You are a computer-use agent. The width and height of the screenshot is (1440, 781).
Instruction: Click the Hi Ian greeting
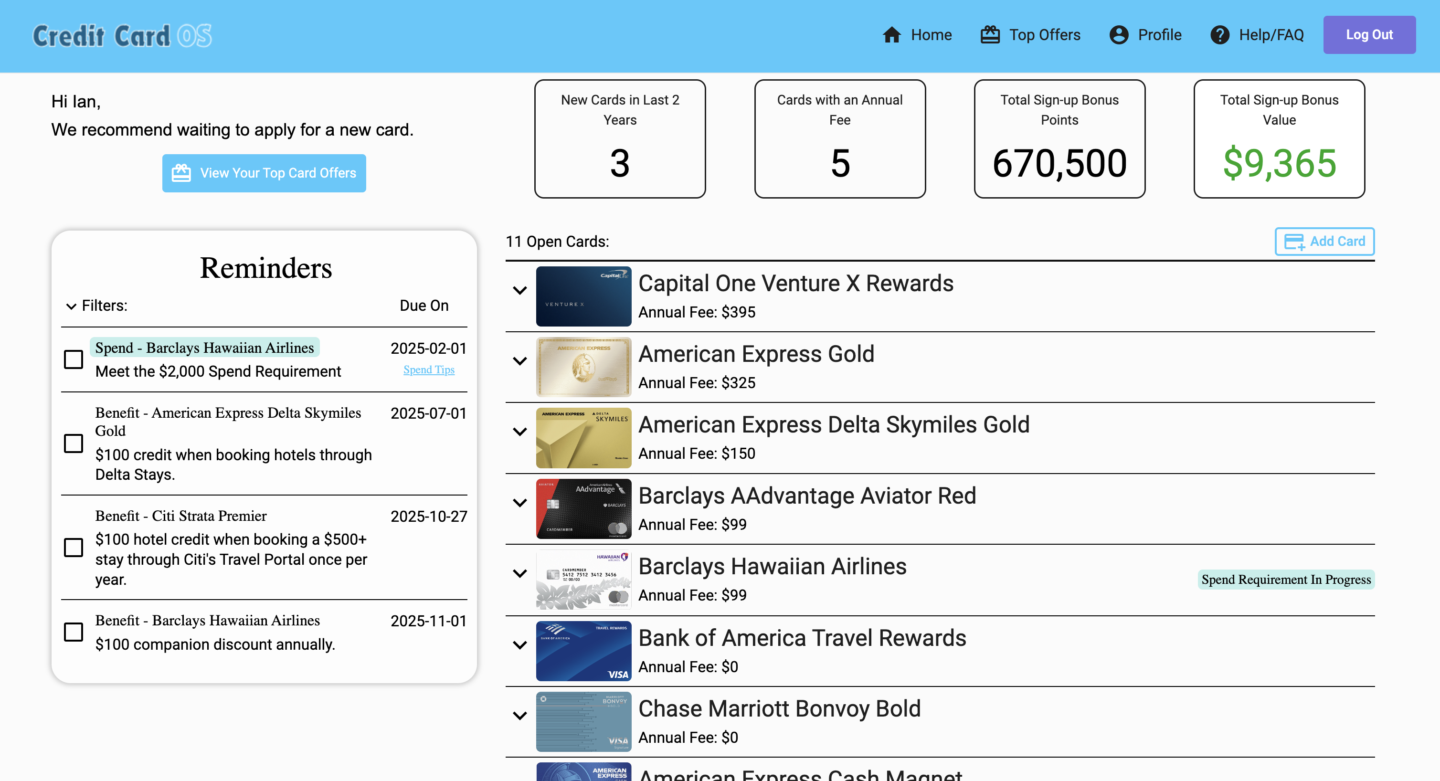coord(76,102)
